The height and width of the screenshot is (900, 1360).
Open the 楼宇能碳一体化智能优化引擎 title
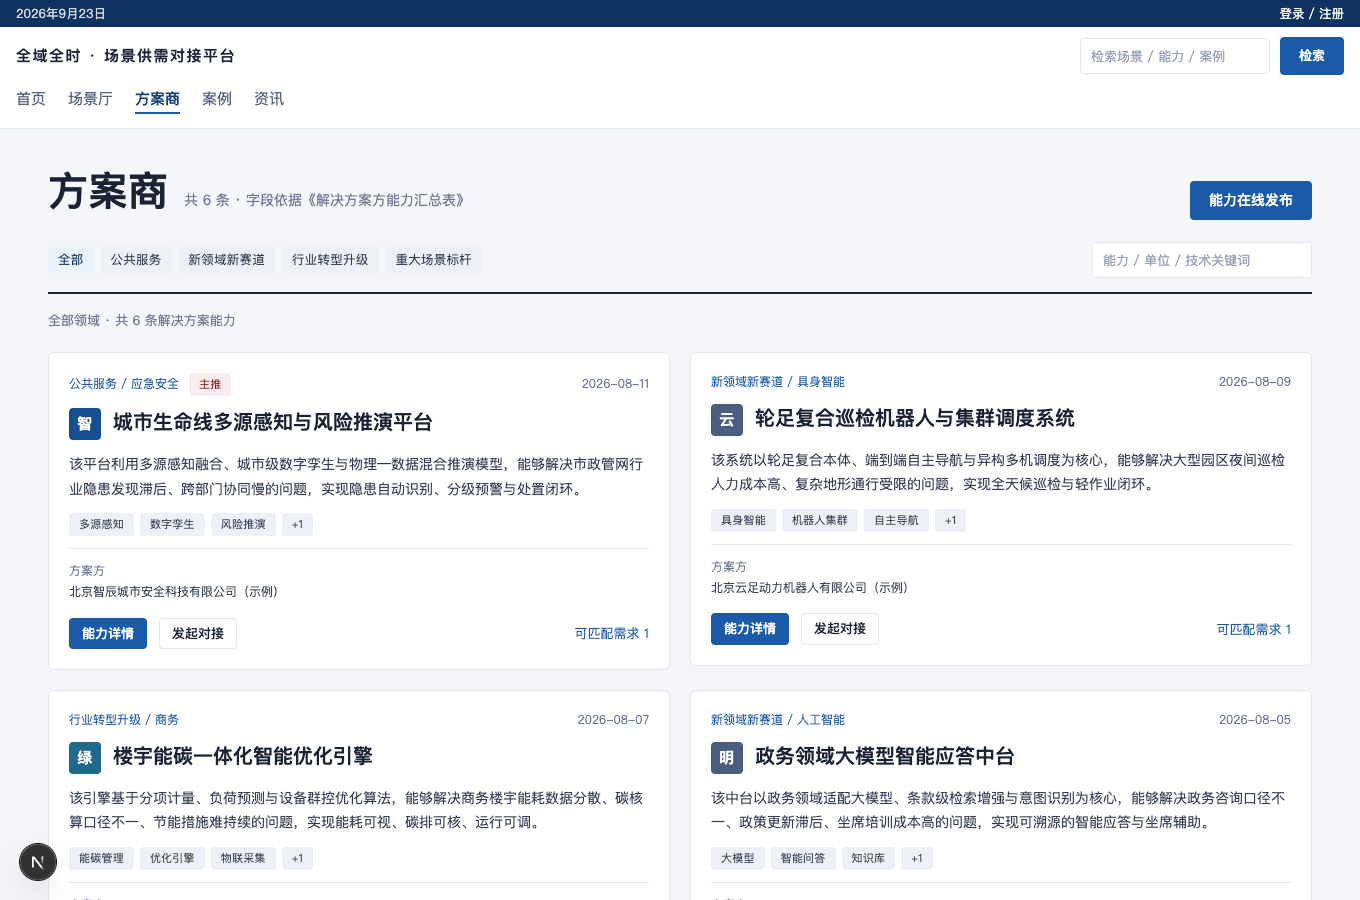pyautogui.click(x=243, y=757)
